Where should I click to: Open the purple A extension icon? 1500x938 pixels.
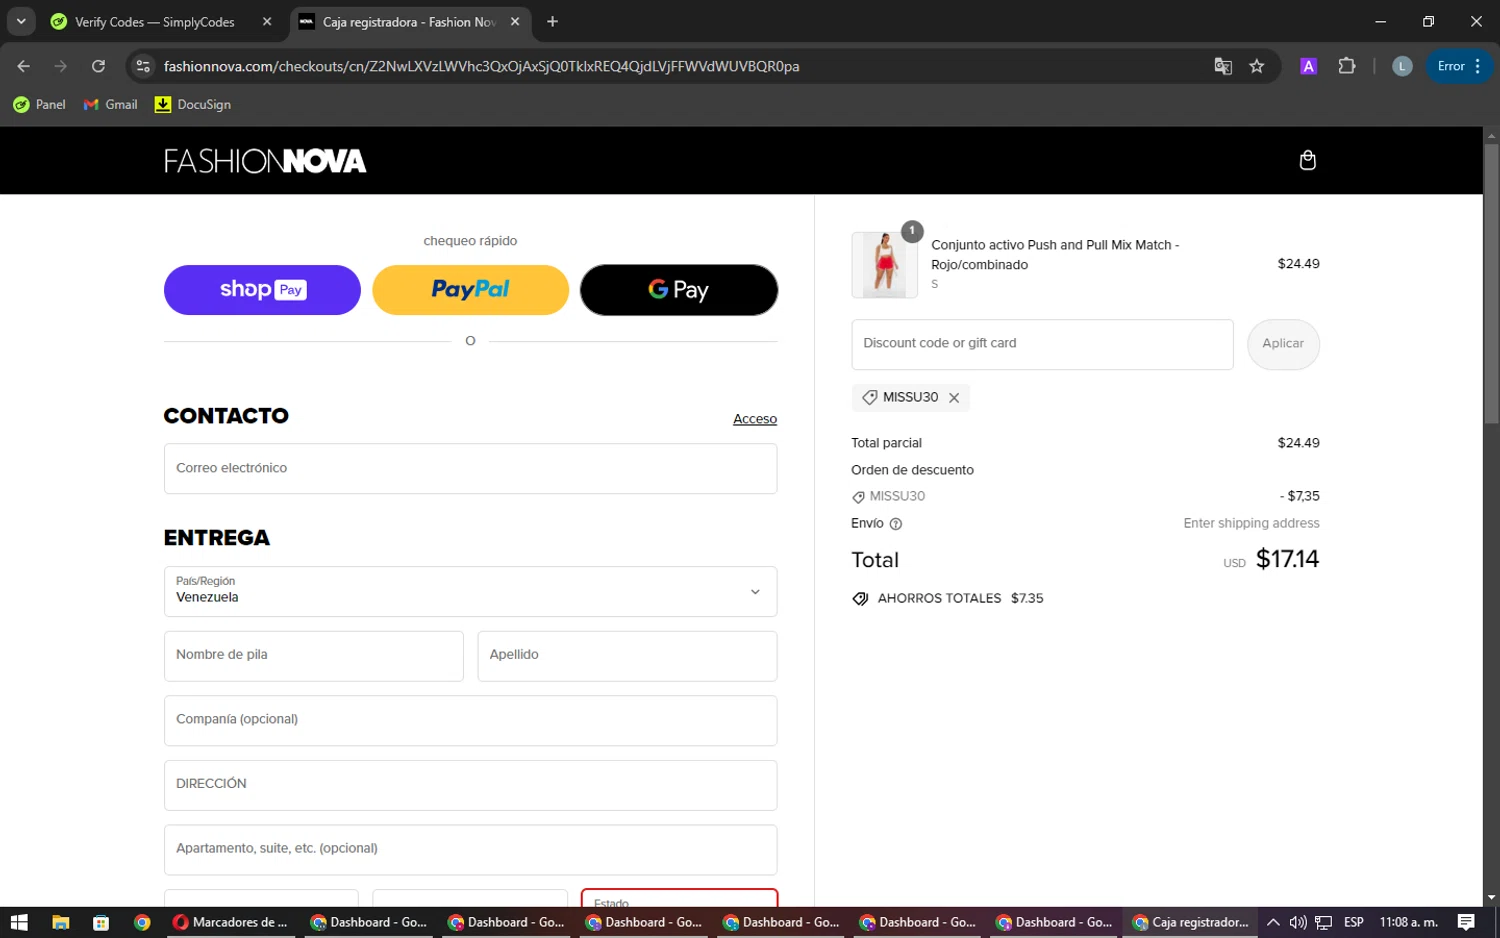pos(1308,66)
